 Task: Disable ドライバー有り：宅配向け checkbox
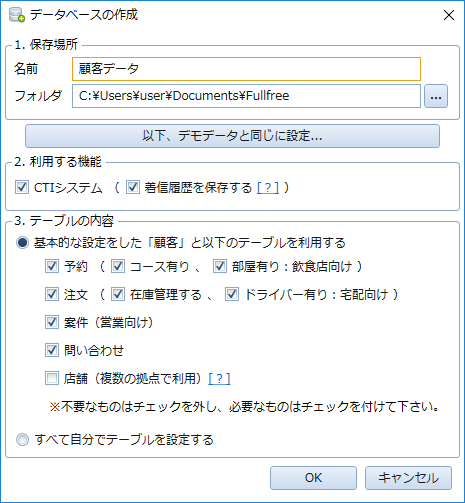point(232,294)
